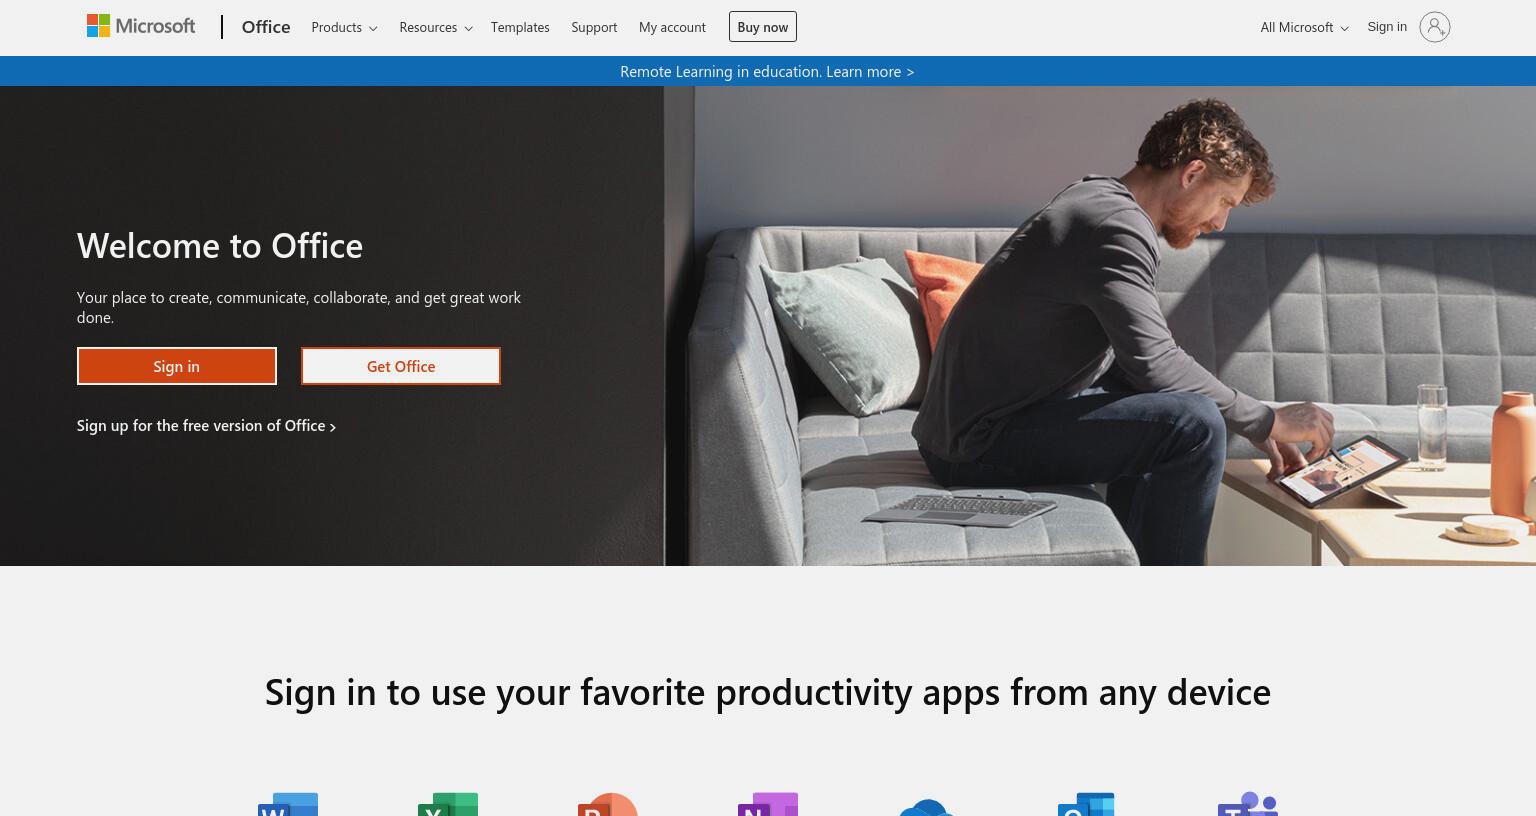Click the orange Sign in button
Screen dimensions: 1536x816
[x=177, y=366]
